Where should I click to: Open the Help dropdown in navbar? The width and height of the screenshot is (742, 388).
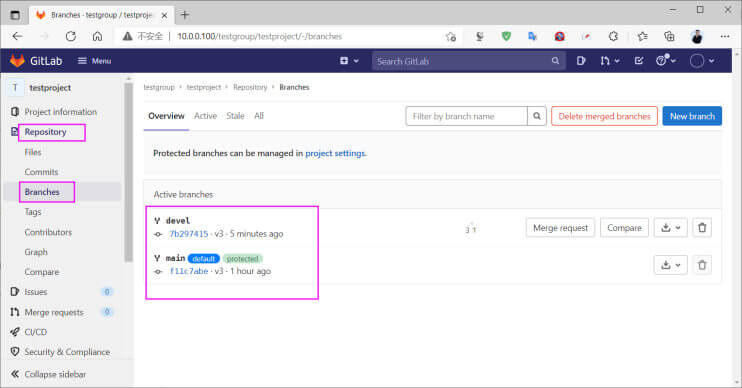click(x=666, y=61)
